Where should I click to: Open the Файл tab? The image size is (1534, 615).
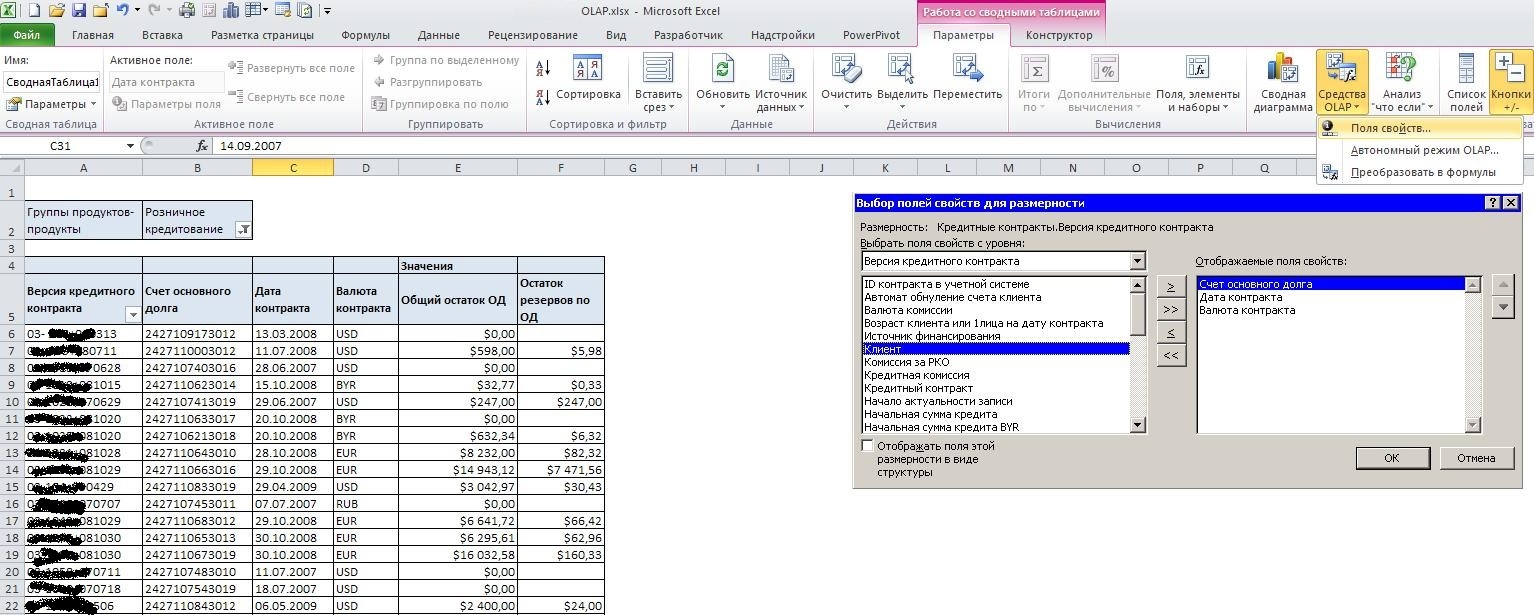click(27, 35)
